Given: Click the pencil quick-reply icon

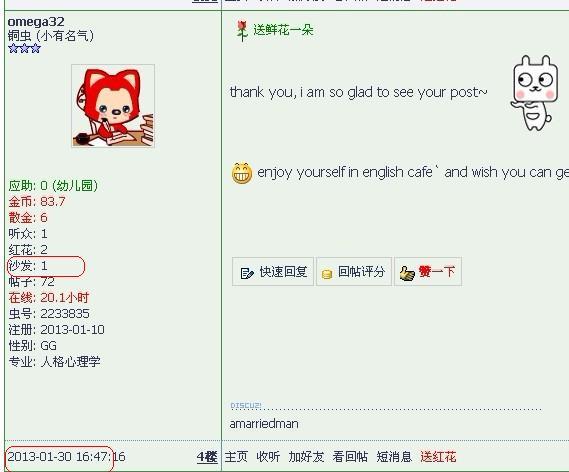Looking at the screenshot, I should pyautogui.click(x=247, y=273).
